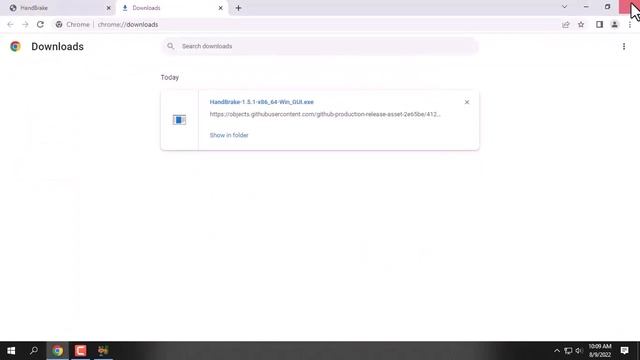Show HandBrake download in folder

(x=229, y=135)
